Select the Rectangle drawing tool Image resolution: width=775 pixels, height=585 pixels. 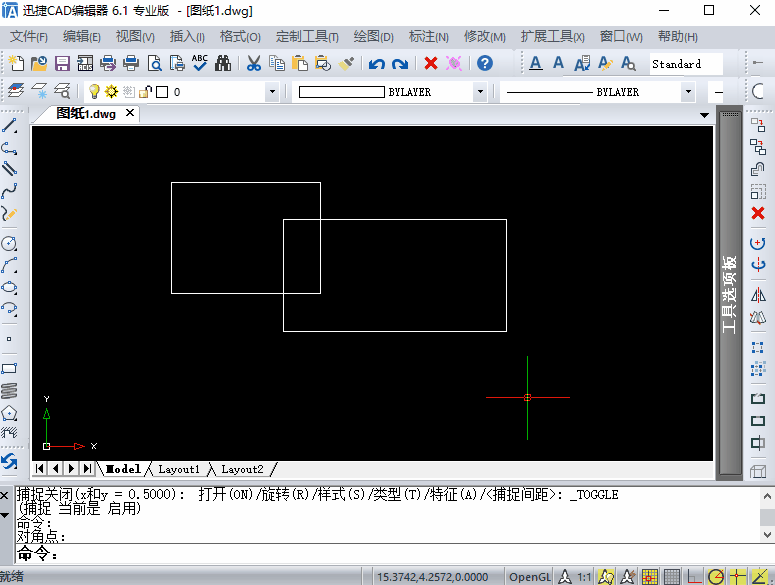click(x=9, y=369)
